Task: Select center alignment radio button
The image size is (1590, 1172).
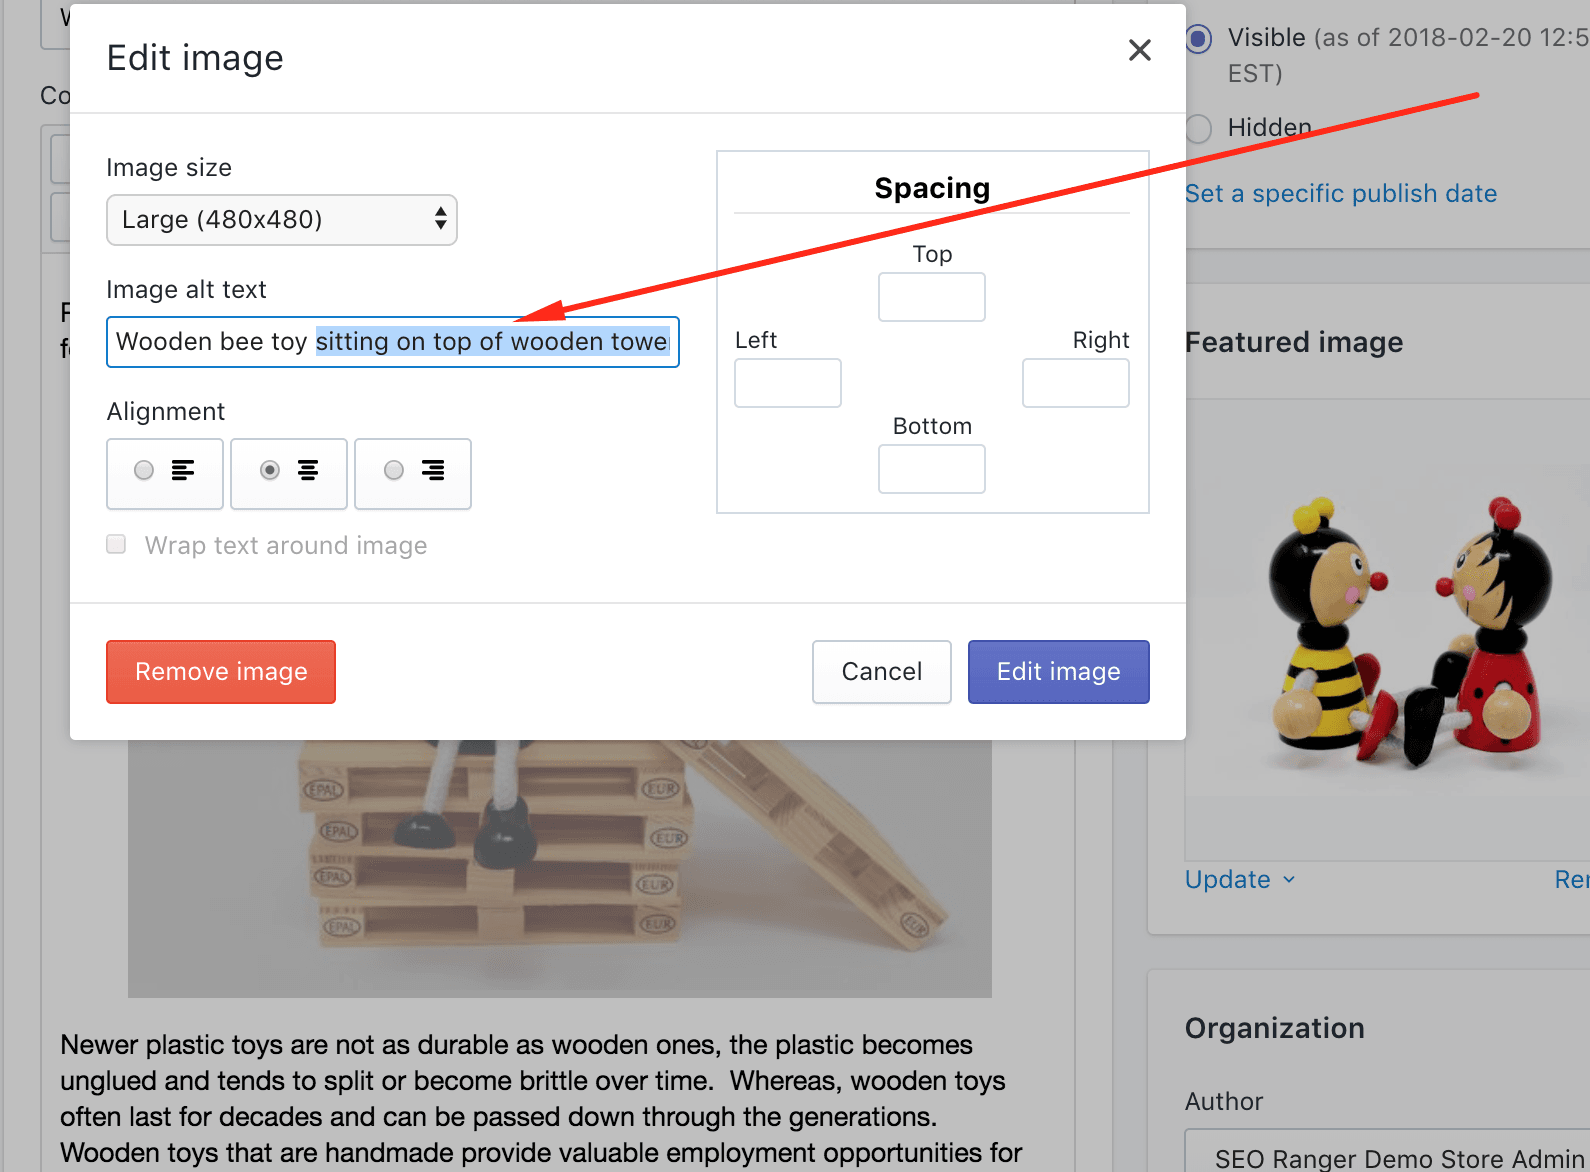Action: tap(270, 470)
